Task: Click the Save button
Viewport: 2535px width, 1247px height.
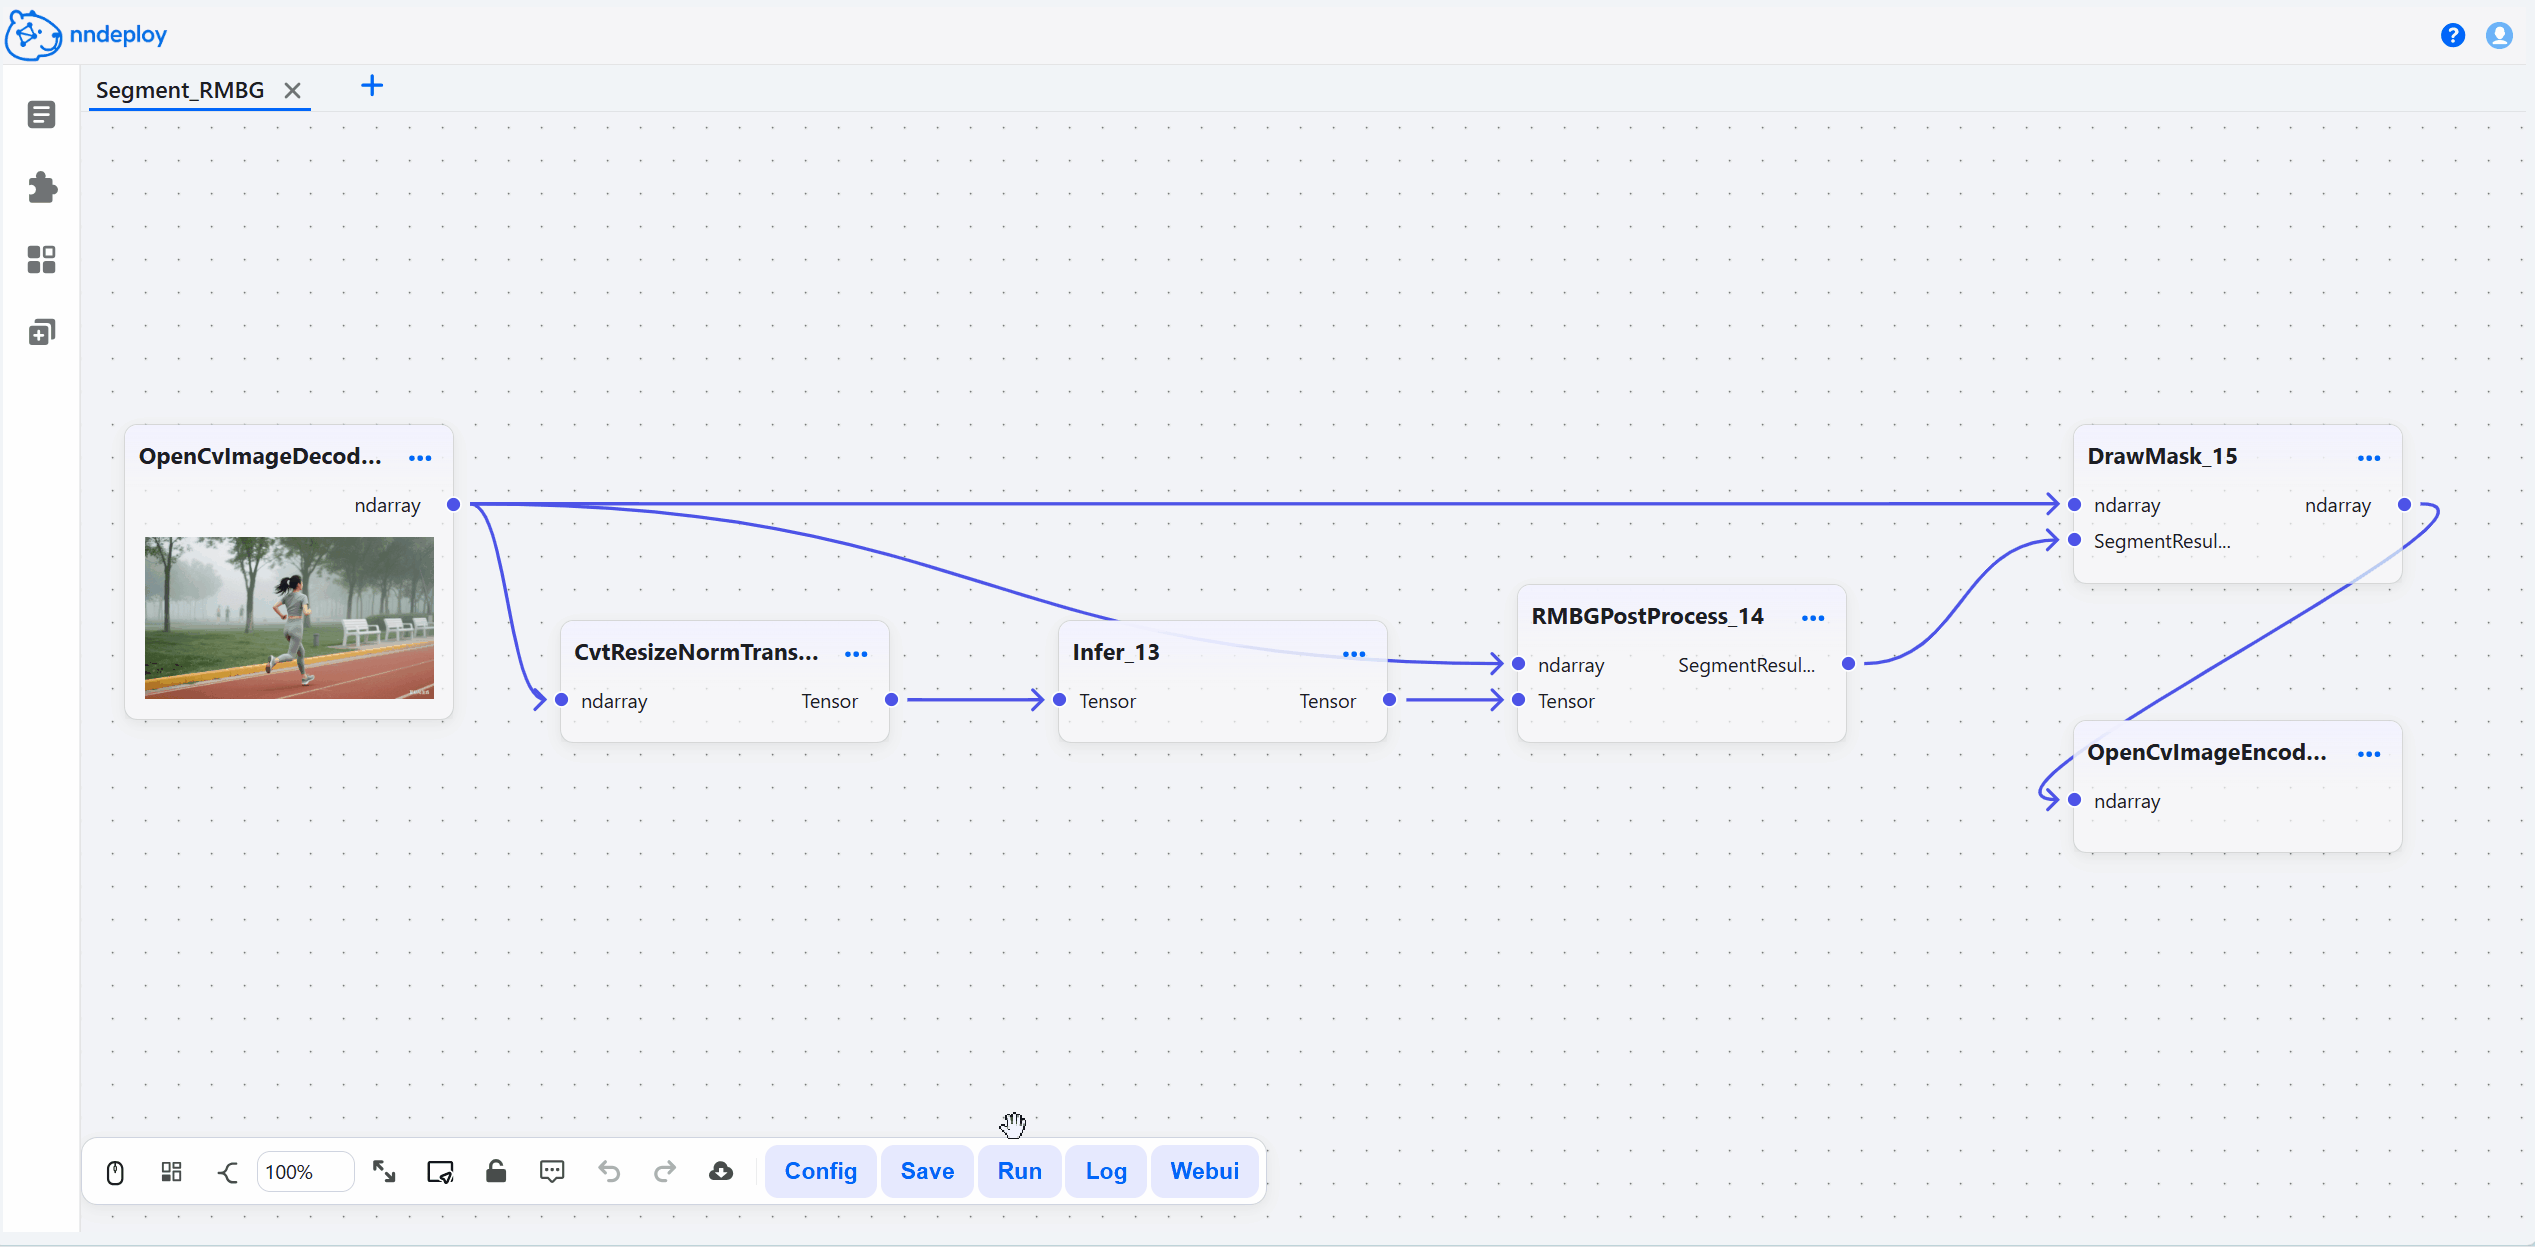Action: [927, 1171]
